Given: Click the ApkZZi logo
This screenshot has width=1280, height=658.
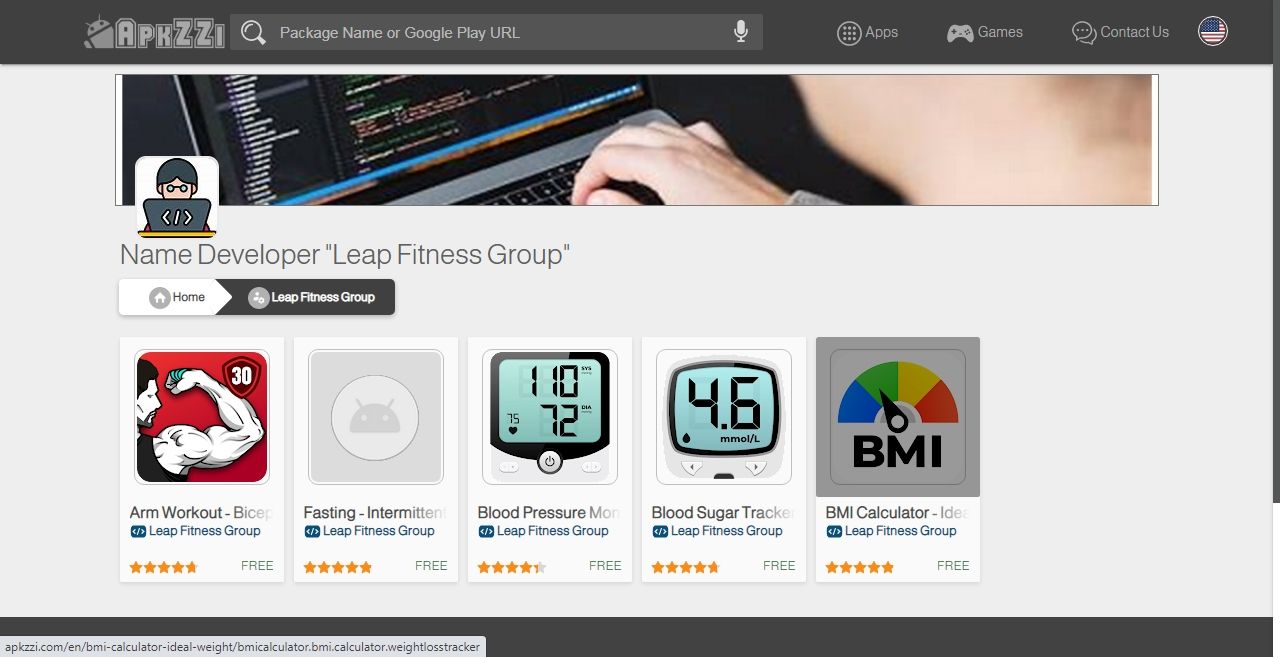Looking at the screenshot, I should [153, 32].
